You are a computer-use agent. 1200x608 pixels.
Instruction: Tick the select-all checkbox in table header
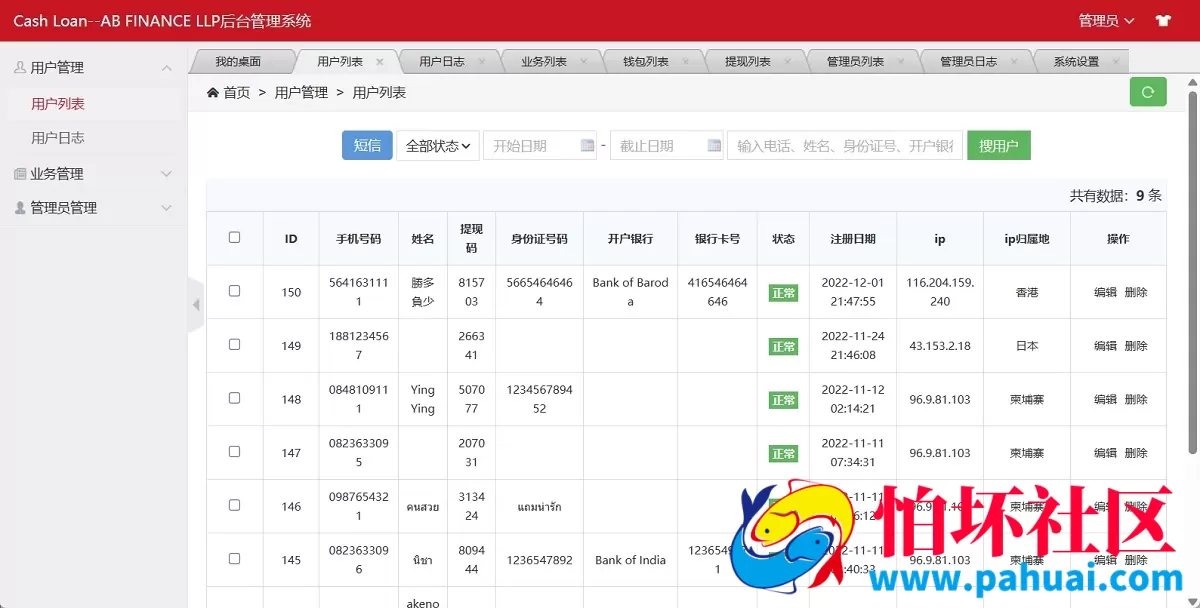point(235,238)
